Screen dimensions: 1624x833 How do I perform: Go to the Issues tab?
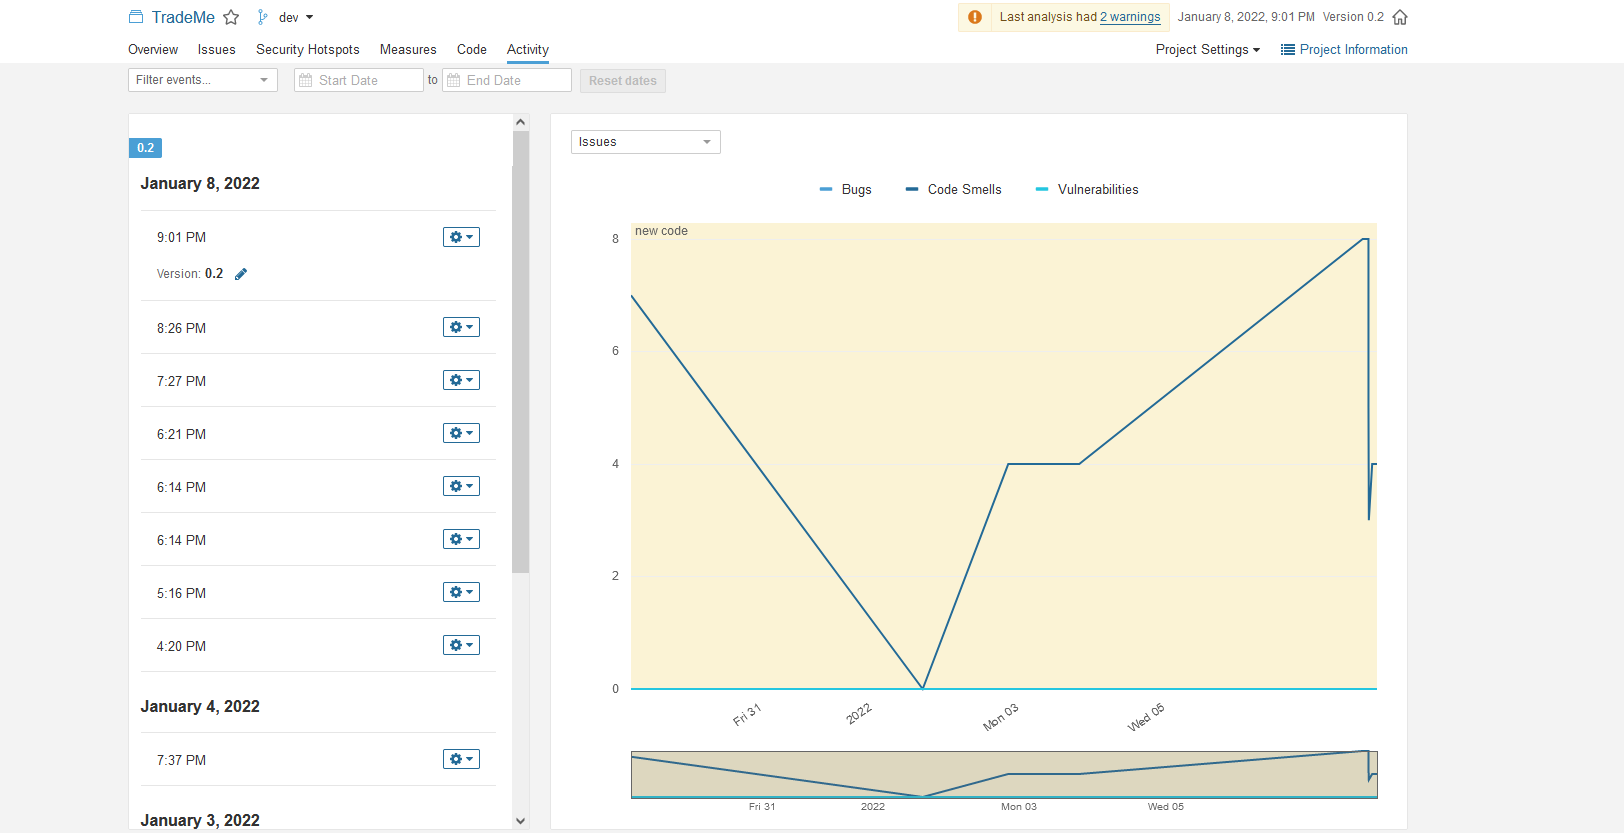click(217, 49)
